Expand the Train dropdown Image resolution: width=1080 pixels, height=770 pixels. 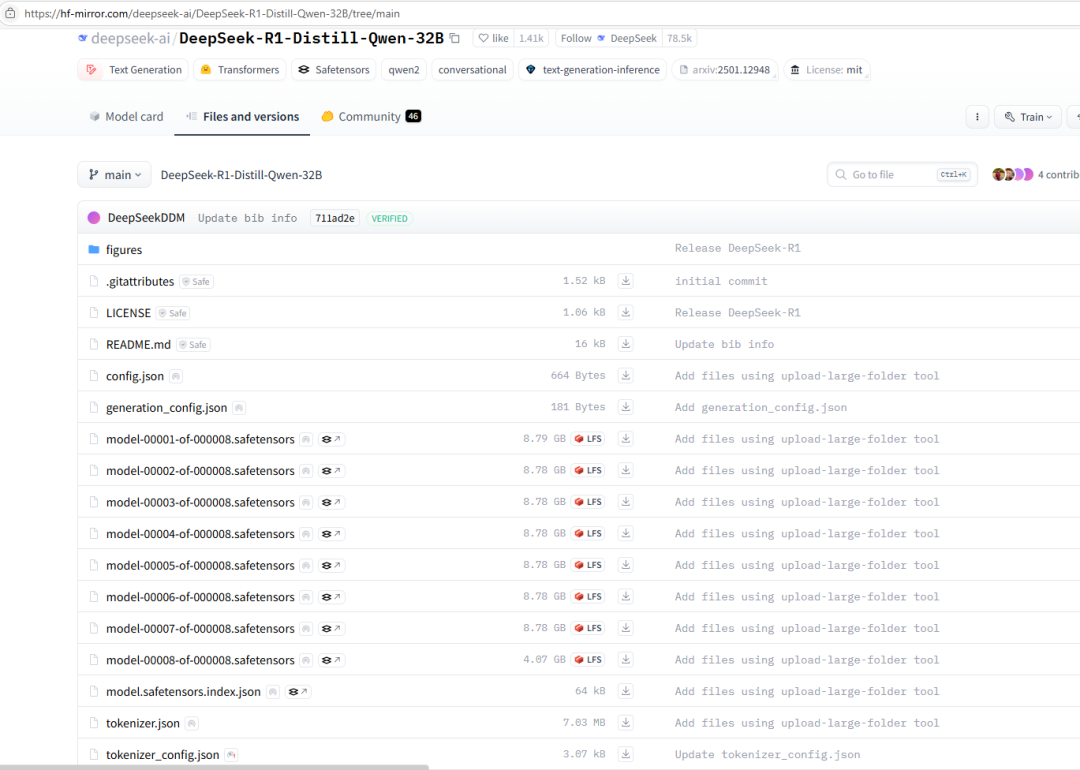(x=1028, y=117)
